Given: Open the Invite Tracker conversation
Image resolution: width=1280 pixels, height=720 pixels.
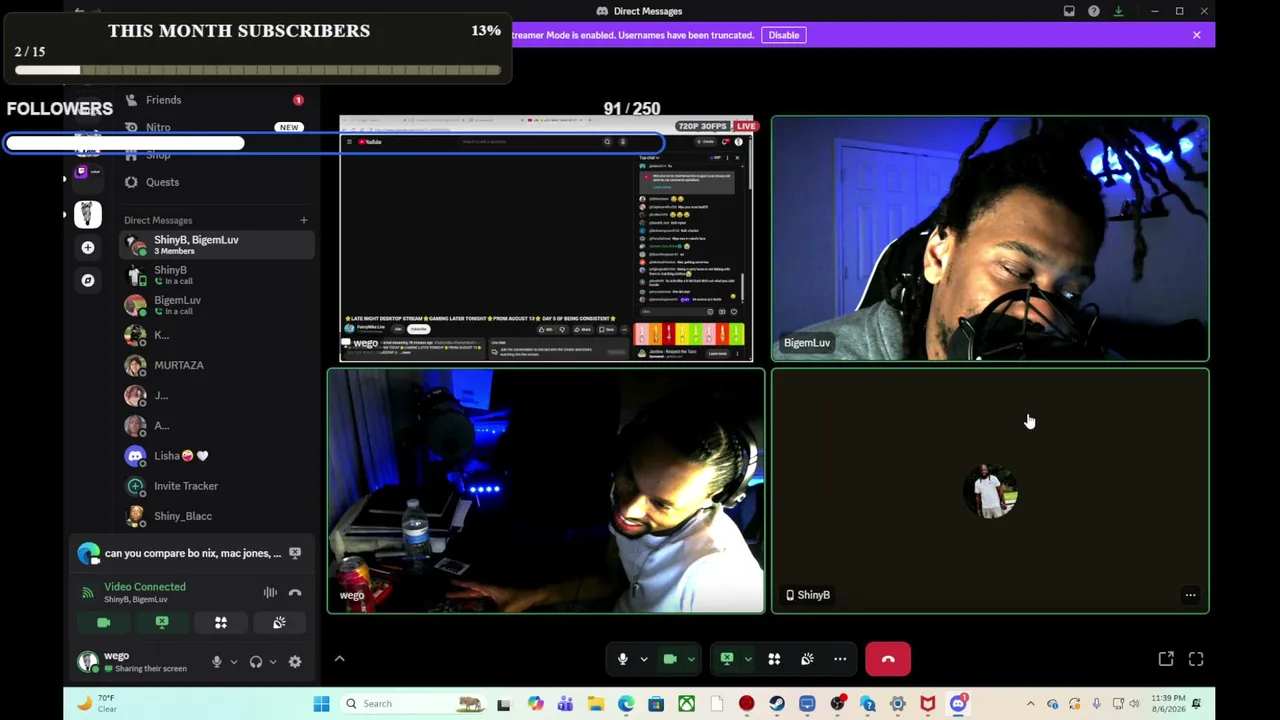Looking at the screenshot, I should click(x=217, y=486).
